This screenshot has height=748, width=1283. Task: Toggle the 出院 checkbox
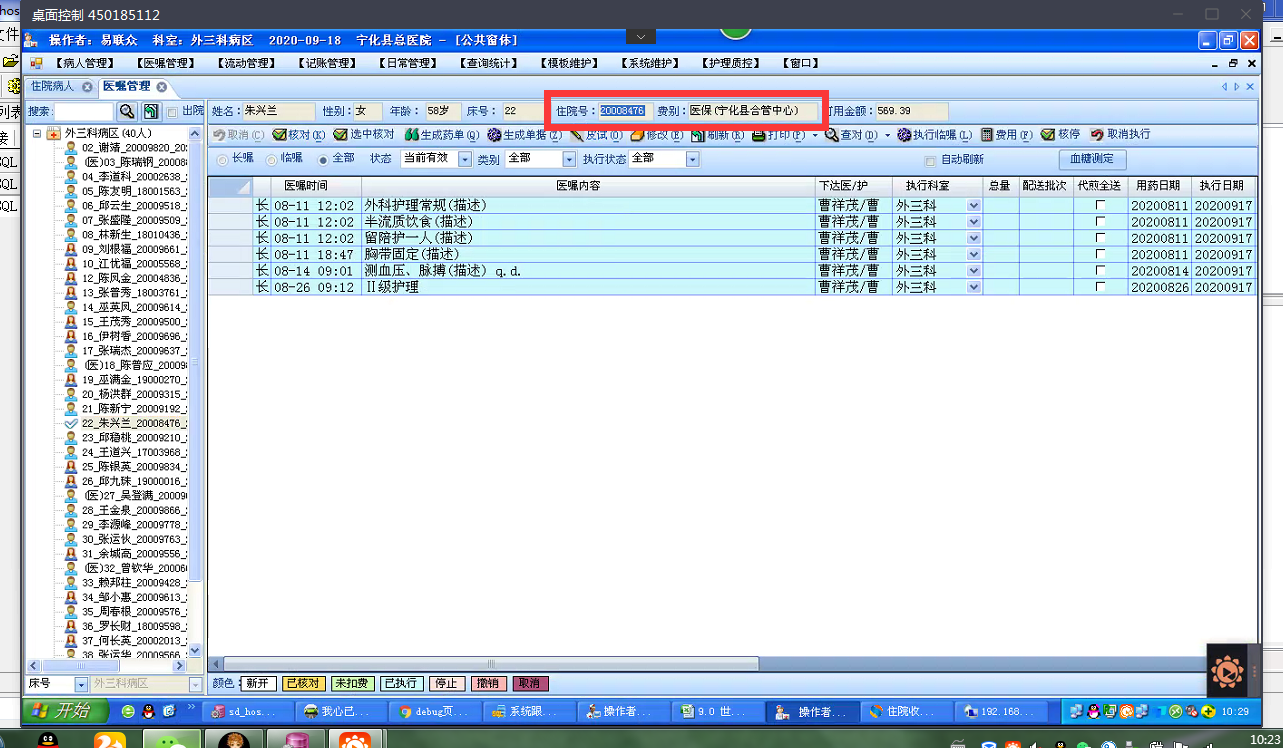click(x=172, y=112)
